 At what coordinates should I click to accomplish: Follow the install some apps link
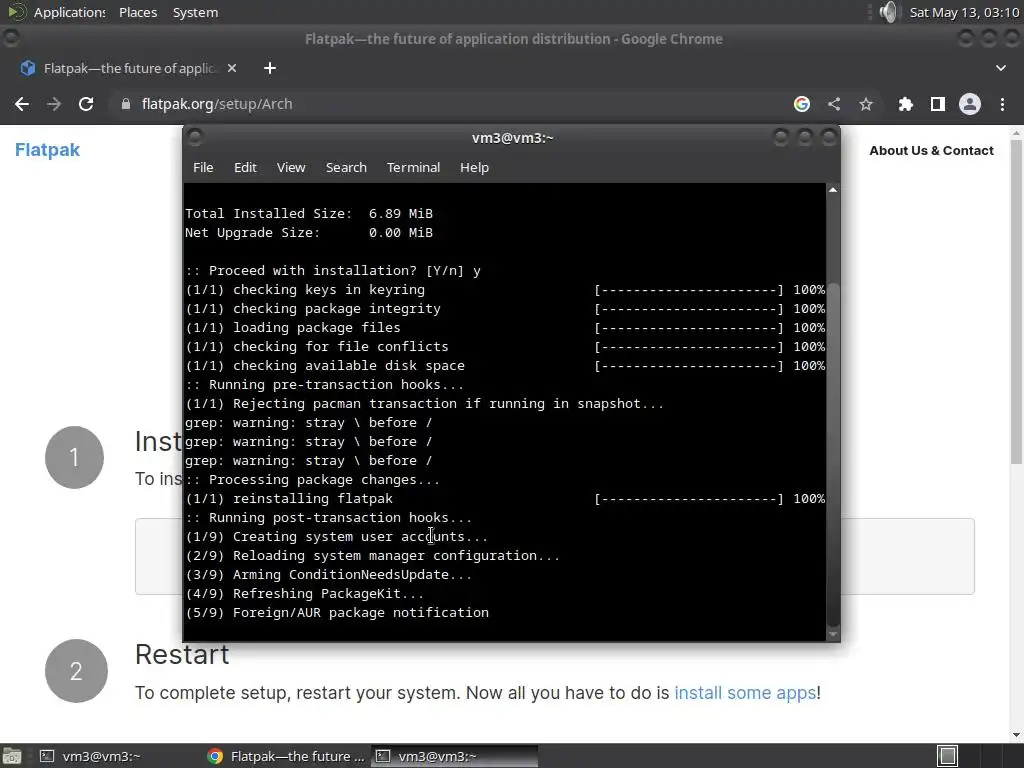[745, 692]
